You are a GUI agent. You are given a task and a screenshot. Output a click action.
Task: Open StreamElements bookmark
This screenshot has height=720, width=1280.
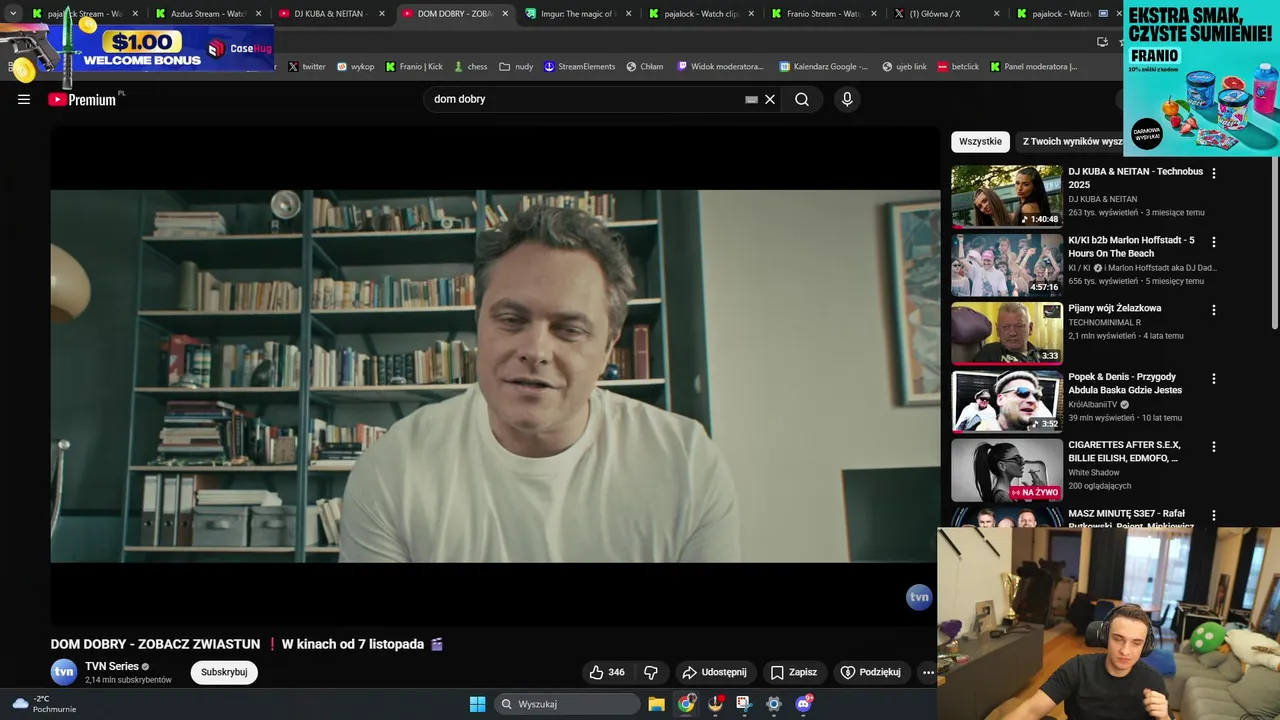pos(579,67)
